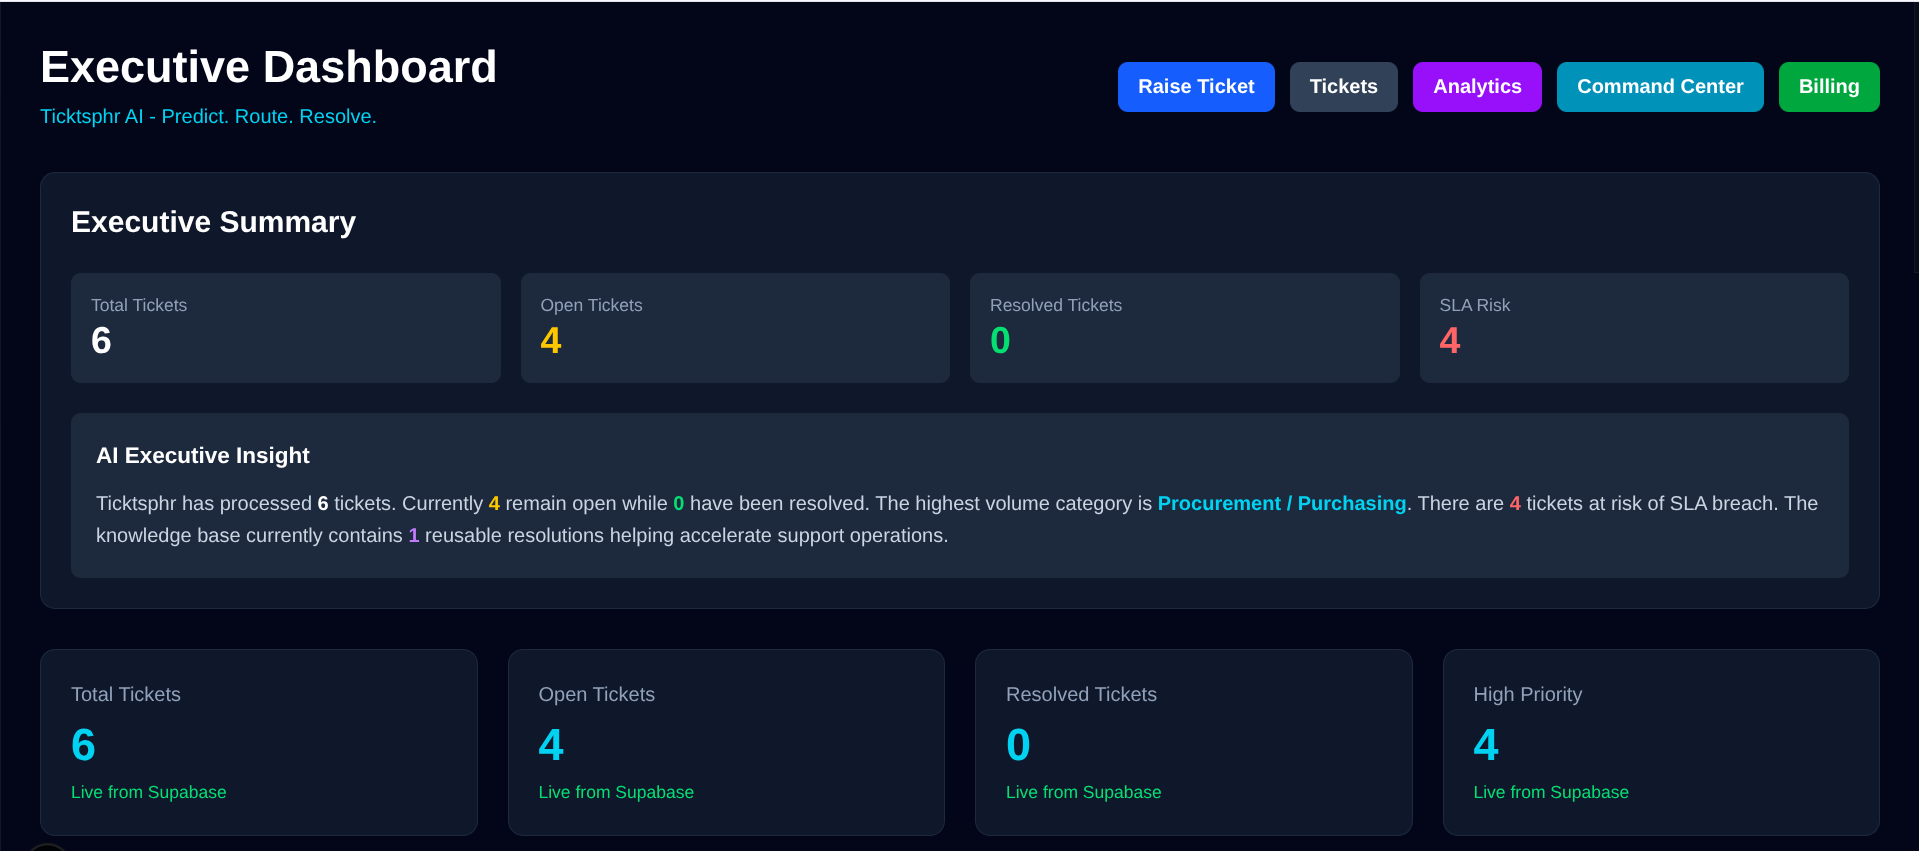This screenshot has width=1919, height=851.
Task: Open the Command Center
Action: click(x=1660, y=87)
